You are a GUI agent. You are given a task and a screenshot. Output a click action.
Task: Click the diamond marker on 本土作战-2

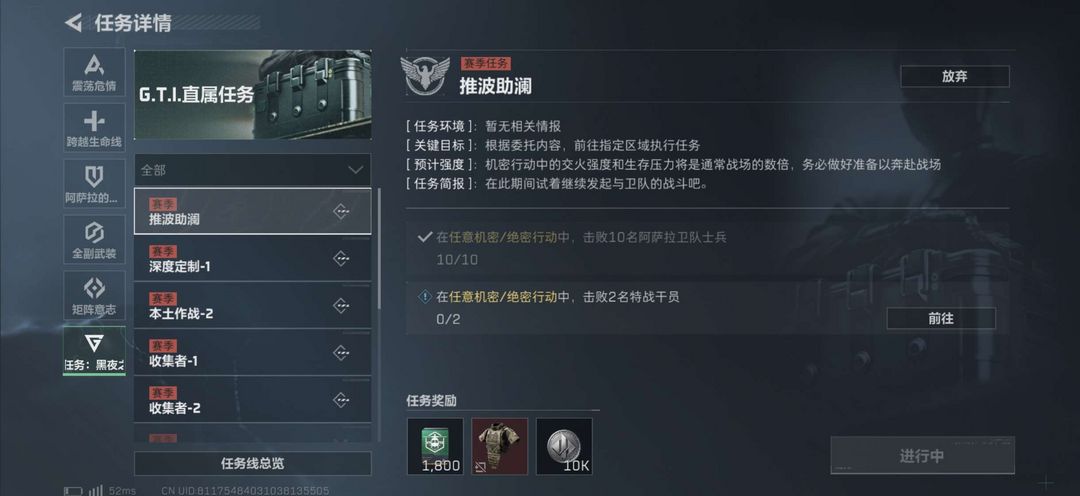[x=341, y=306]
